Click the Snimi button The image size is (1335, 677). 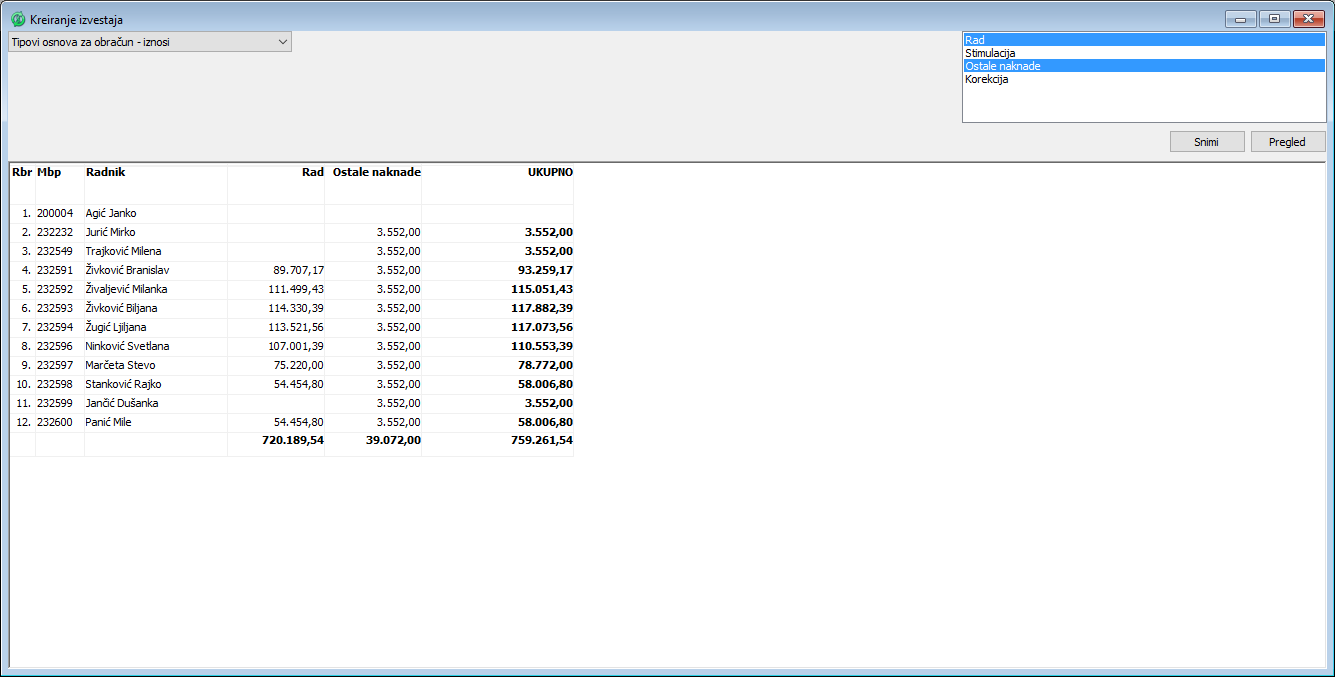pyautogui.click(x=1206, y=142)
